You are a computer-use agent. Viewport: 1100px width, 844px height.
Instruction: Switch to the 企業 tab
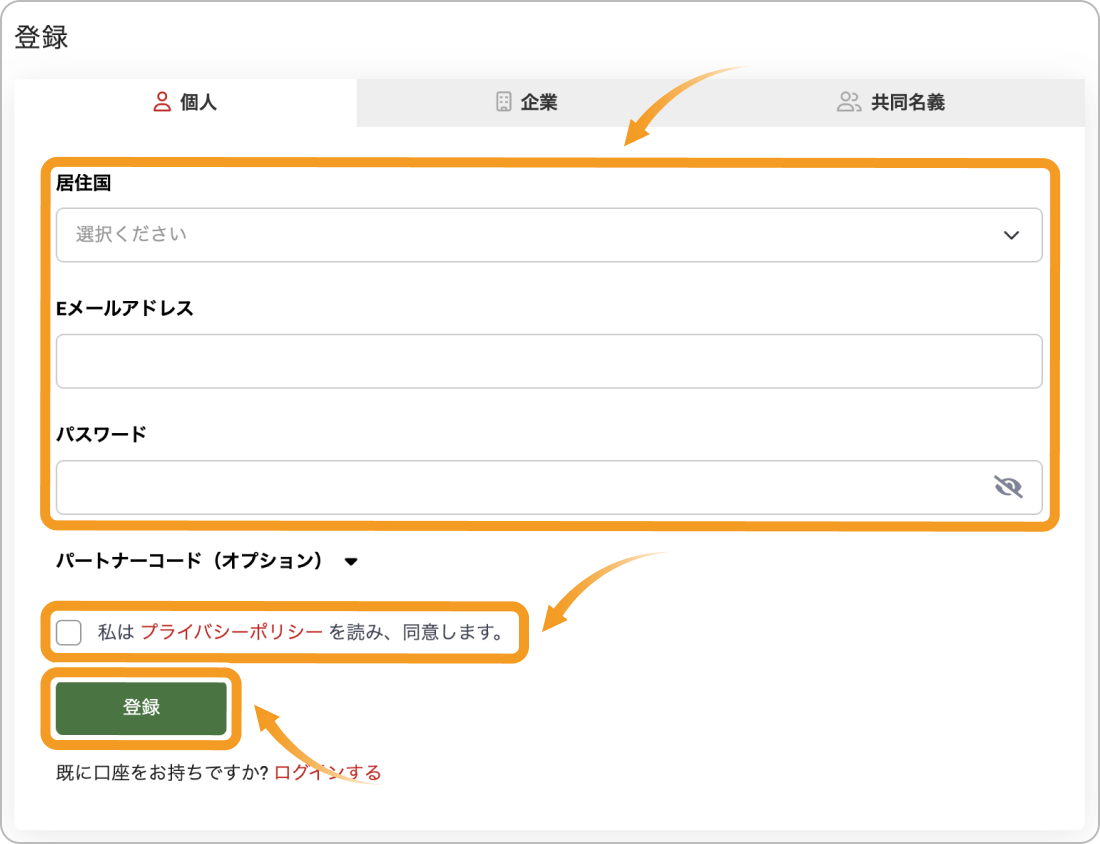pos(526,102)
